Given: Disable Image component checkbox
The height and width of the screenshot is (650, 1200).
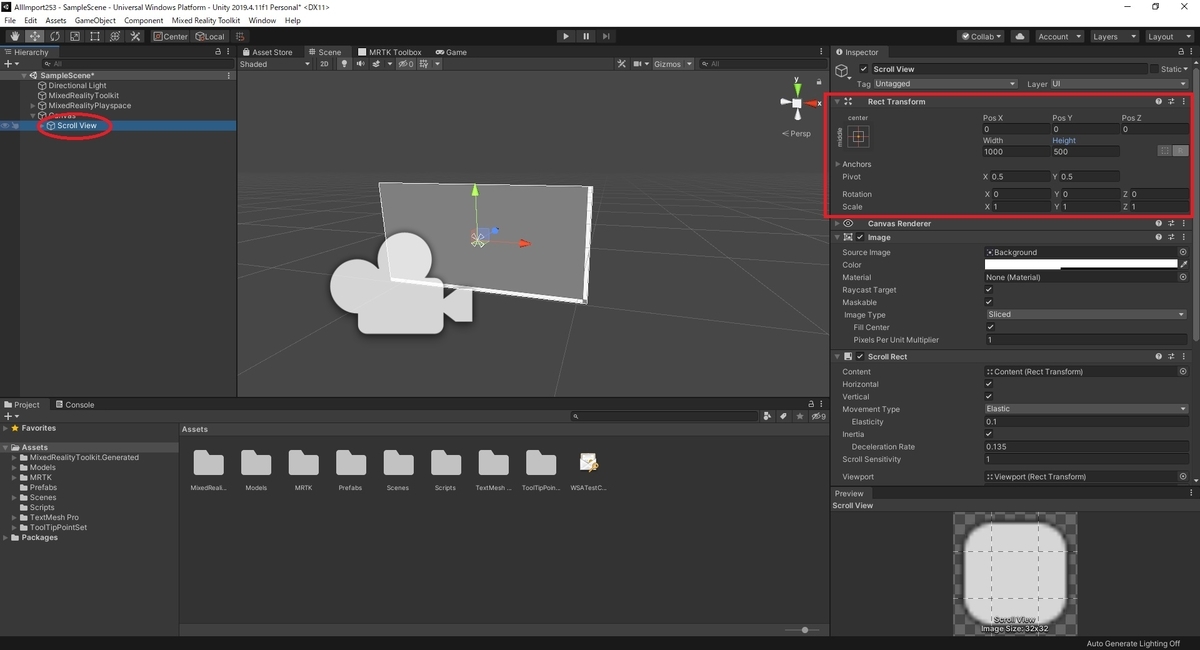Looking at the screenshot, I should point(860,238).
